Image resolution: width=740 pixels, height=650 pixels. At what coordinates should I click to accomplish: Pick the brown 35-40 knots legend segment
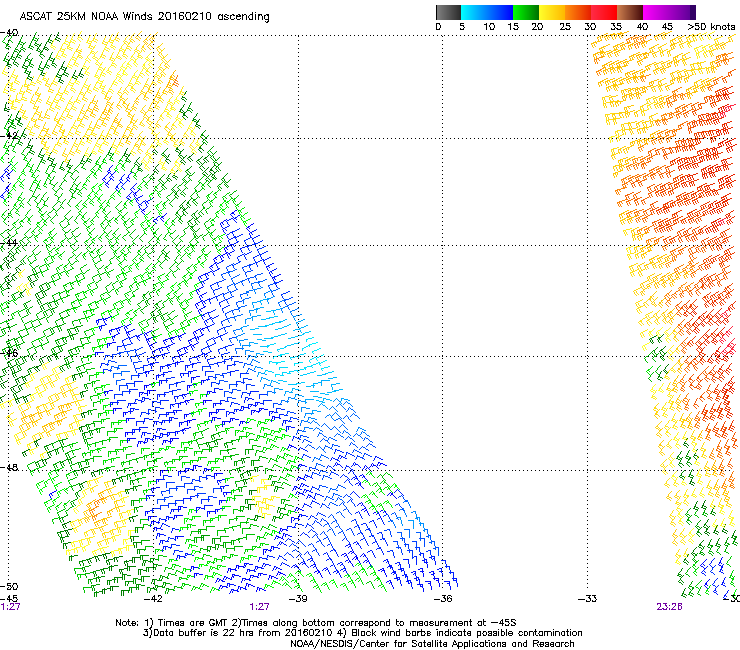click(x=630, y=12)
